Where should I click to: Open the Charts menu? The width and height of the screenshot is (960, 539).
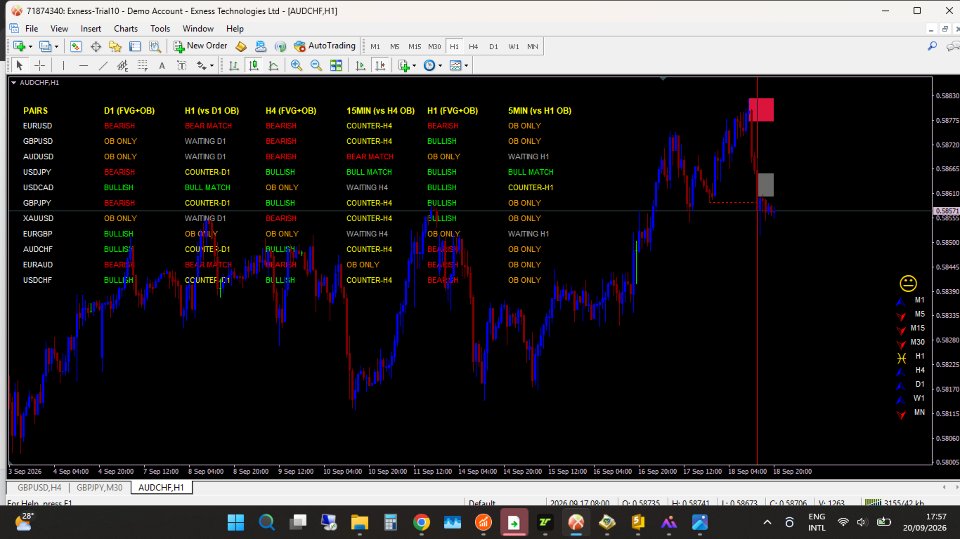pyautogui.click(x=126, y=29)
